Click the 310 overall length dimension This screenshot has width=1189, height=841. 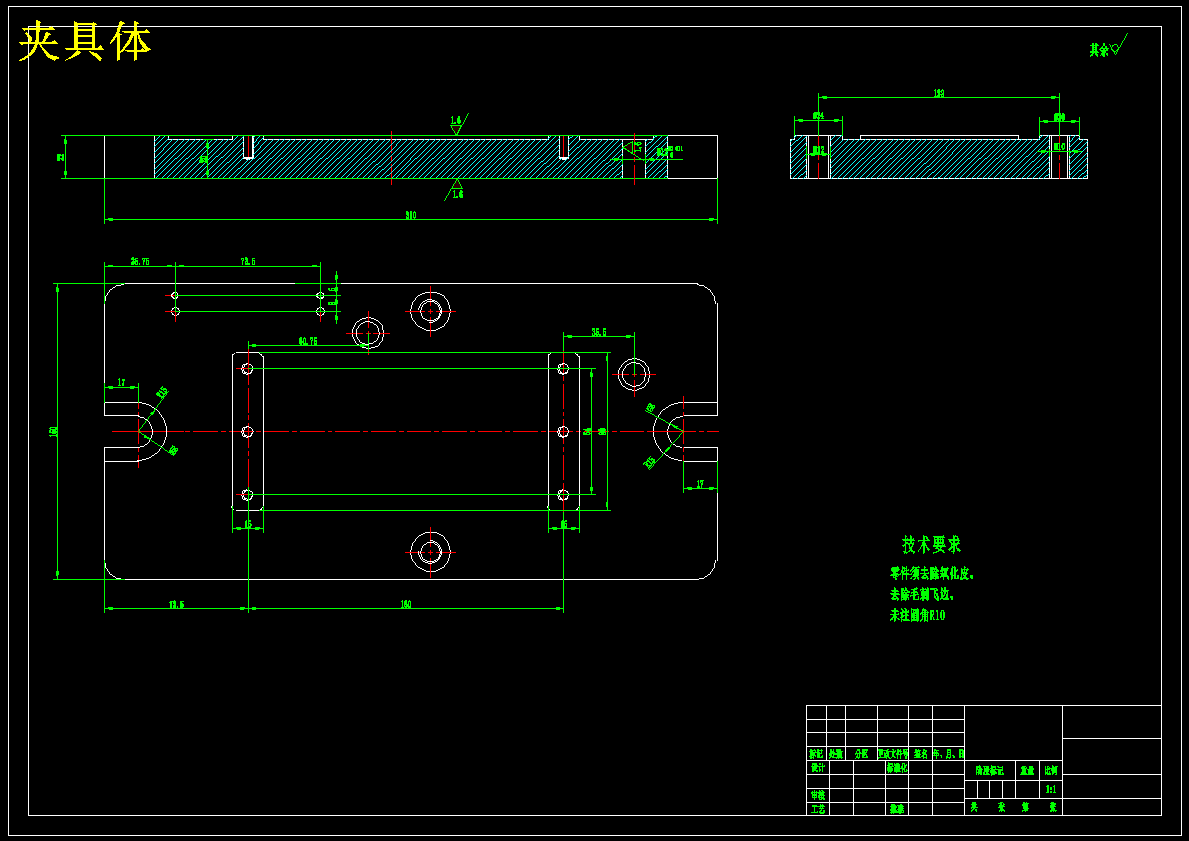tap(410, 215)
